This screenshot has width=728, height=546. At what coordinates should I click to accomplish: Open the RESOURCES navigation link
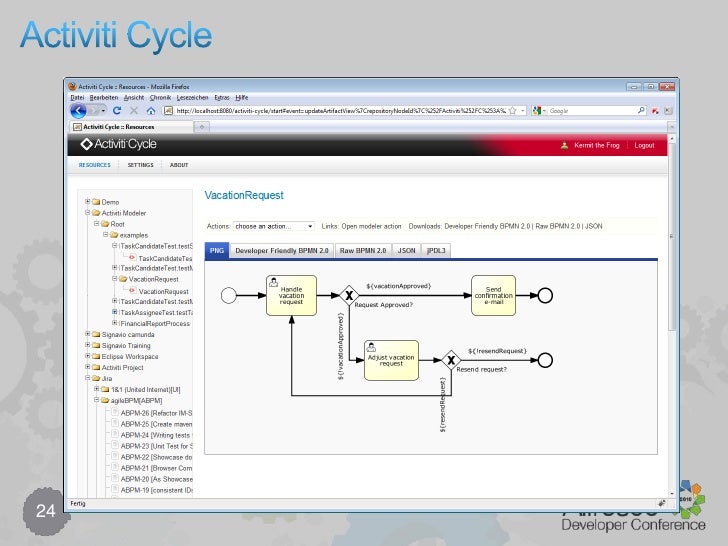(x=94, y=165)
